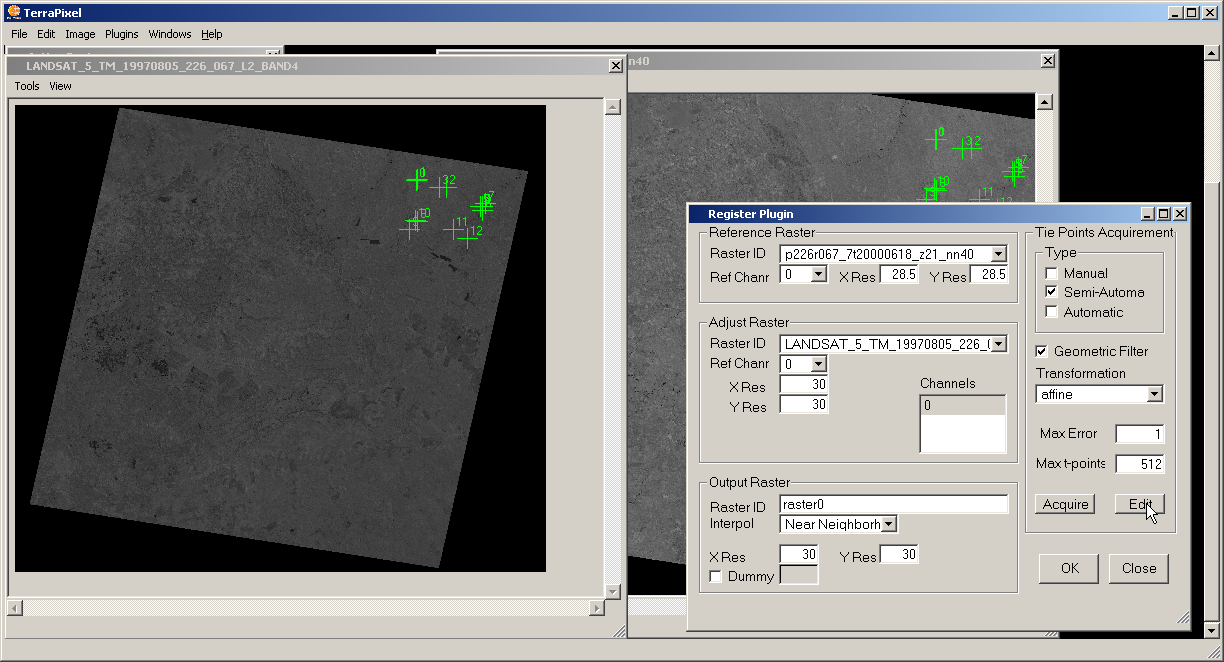Open the Plugins menu
The image size is (1224, 662).
[121, 34]
